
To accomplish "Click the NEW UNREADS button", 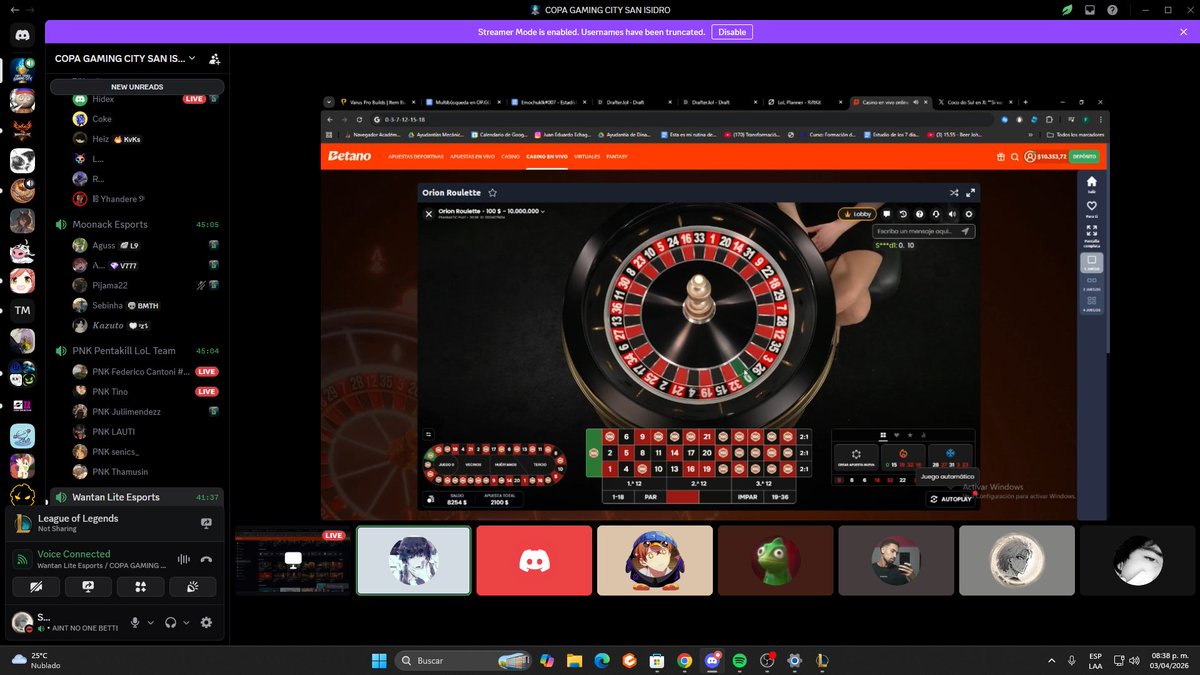I will pyautogui.click(x=138, y=86).
